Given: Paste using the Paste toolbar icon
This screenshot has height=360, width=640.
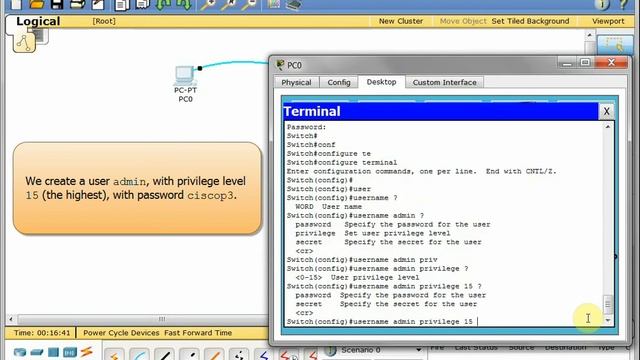Looking at the screenshot, I should (x=142, y=4).
